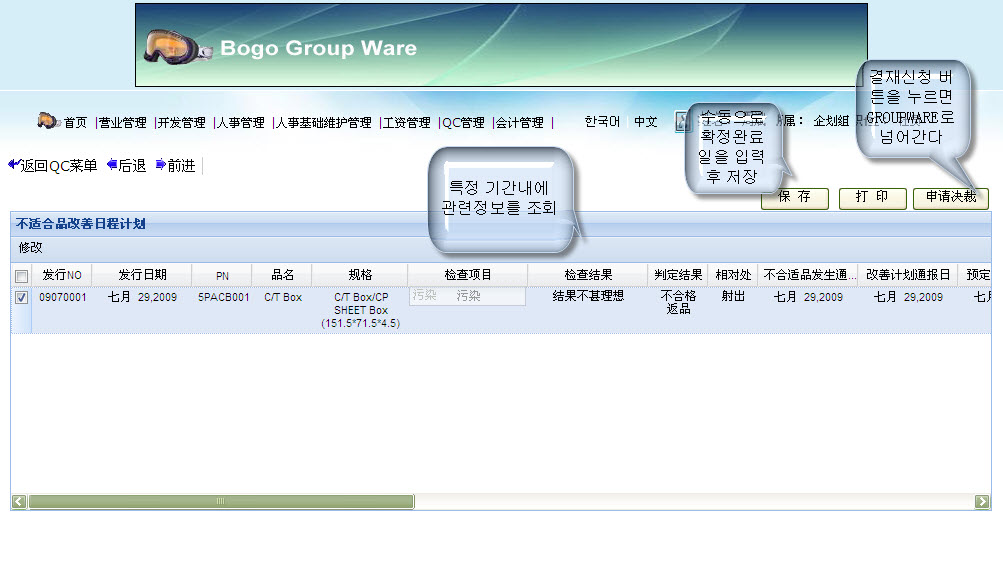Uncheck the row 09070001 checkbox
The height and width of the screenshot is (568, 1003).
[x=21, y=297]
